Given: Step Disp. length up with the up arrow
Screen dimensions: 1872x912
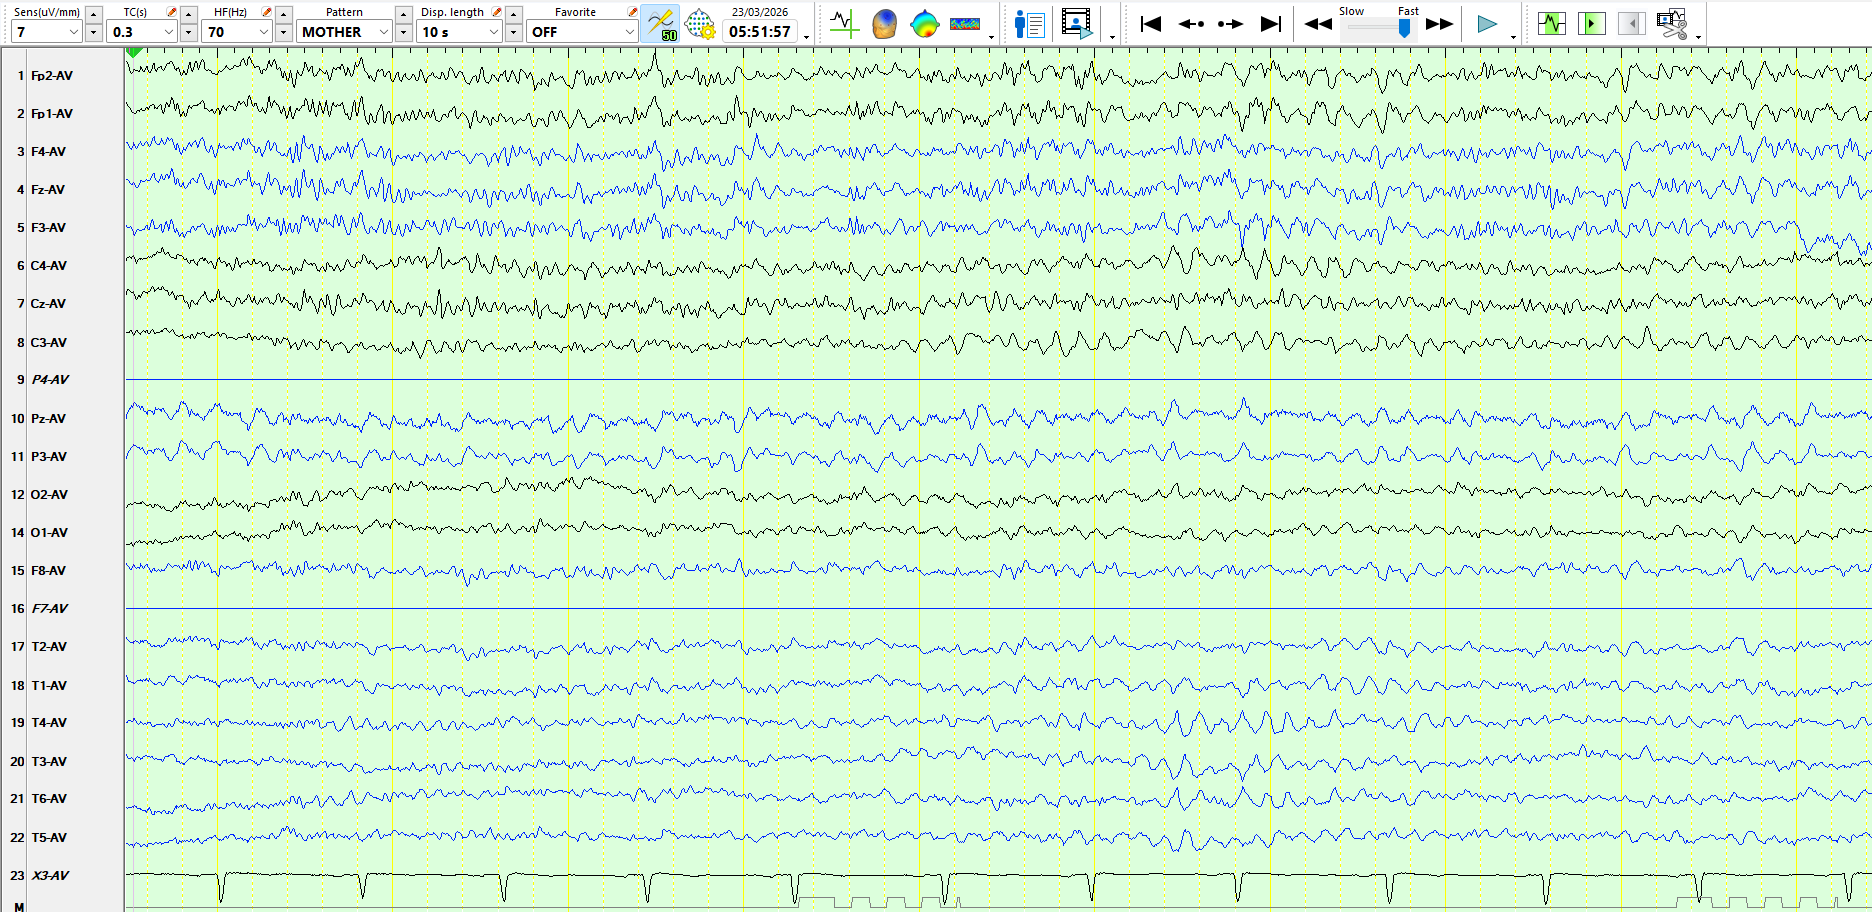Looking at the screenshot, I should 514,14.
